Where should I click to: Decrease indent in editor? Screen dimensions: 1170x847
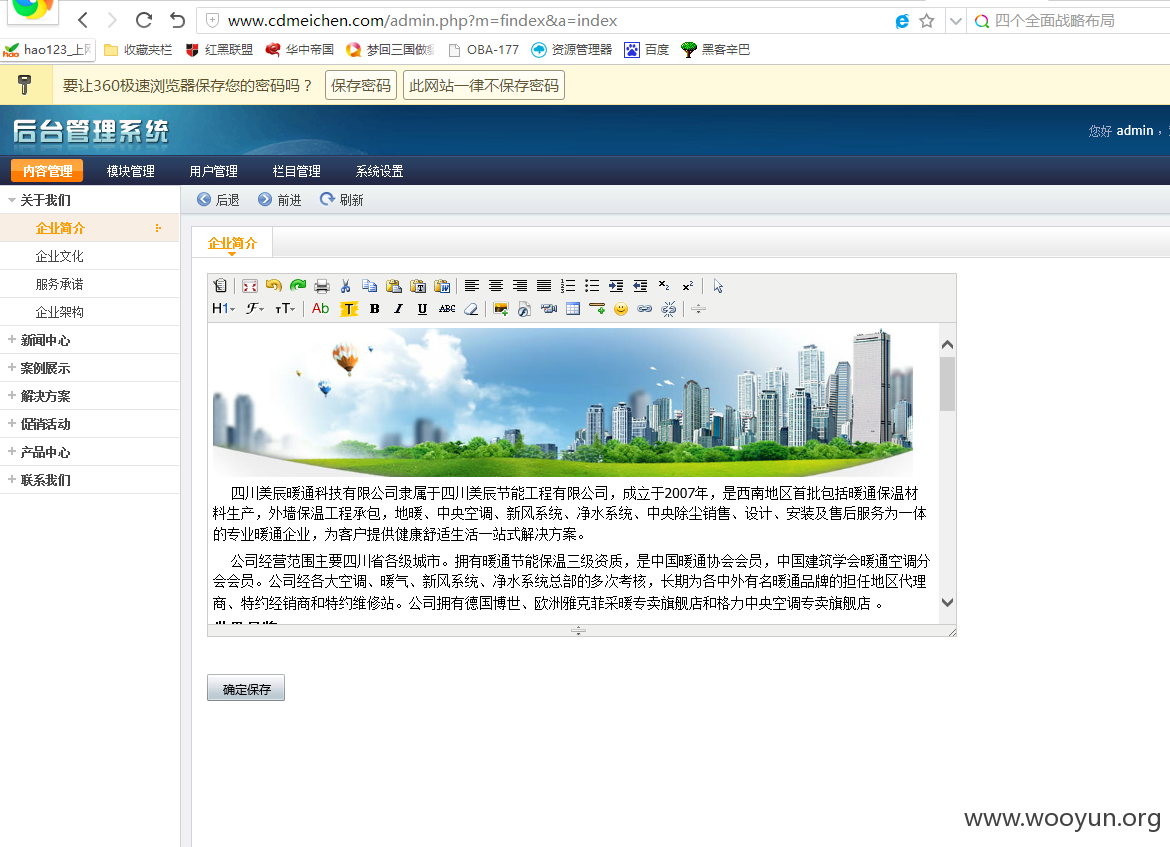[640, 286]
